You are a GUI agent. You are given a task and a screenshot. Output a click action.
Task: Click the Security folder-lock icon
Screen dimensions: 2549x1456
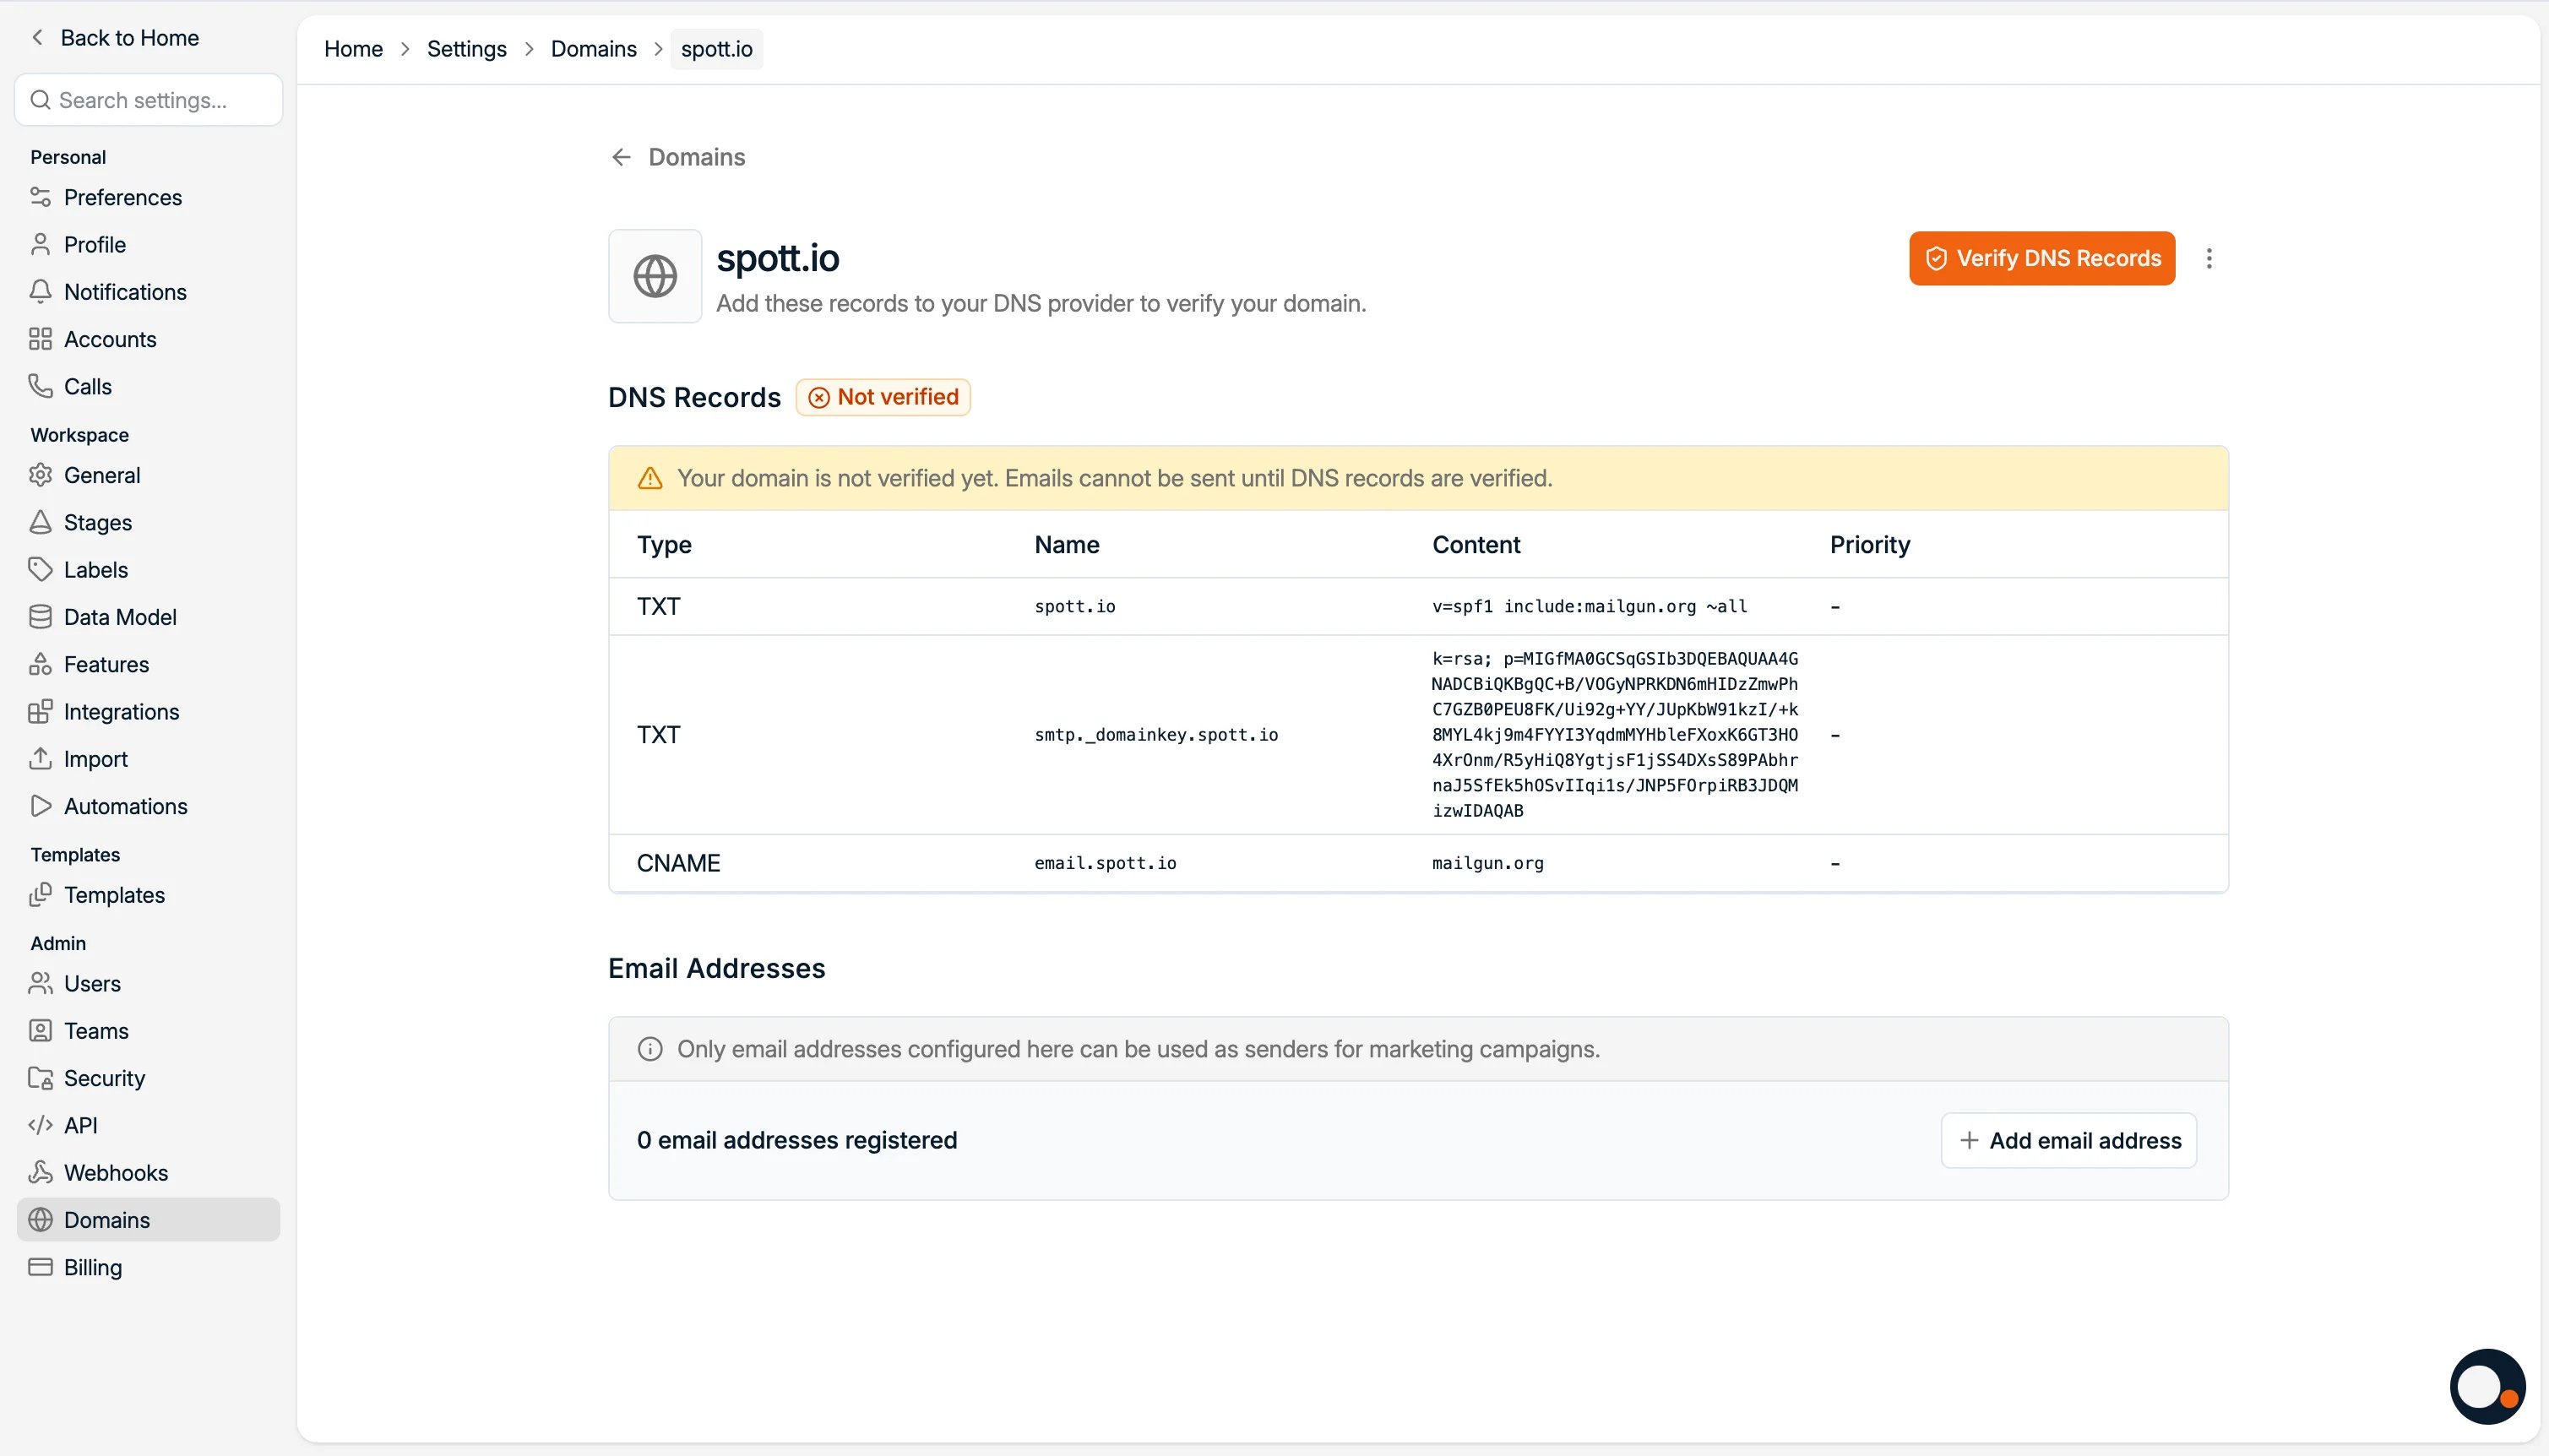click(40, 1078)
